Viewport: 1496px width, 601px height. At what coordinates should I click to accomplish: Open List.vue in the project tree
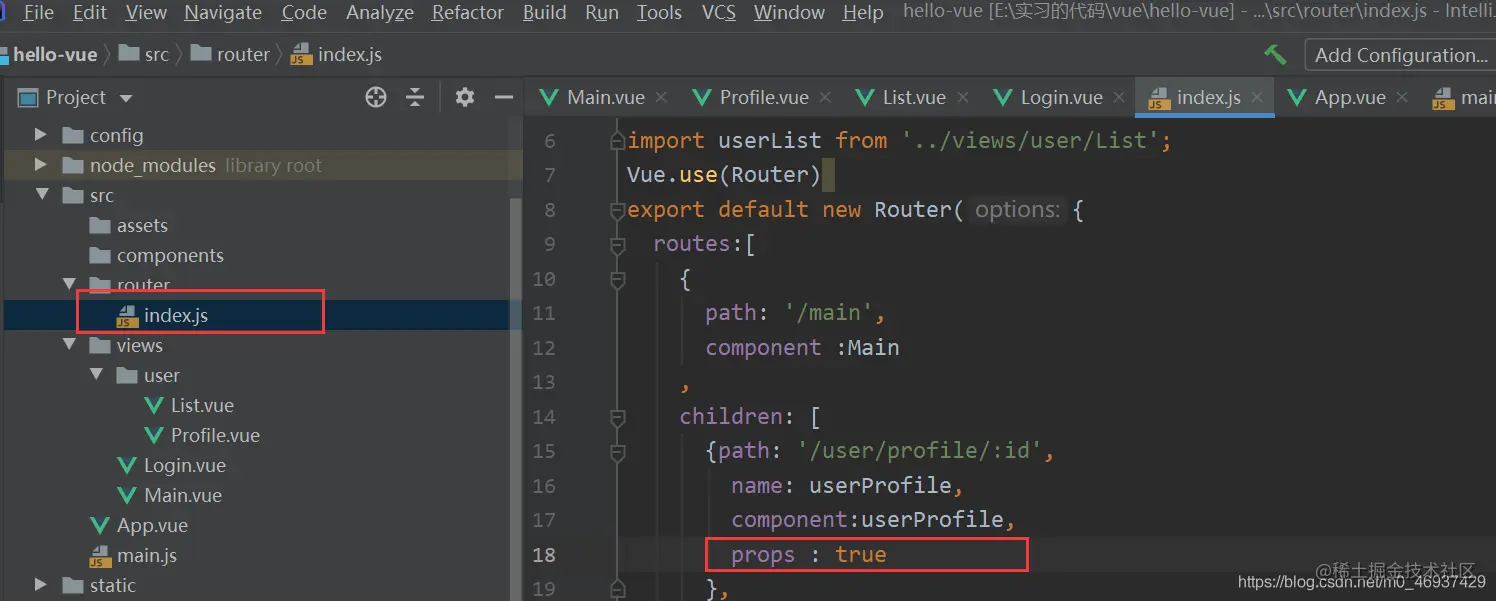(x=189, y=405)
